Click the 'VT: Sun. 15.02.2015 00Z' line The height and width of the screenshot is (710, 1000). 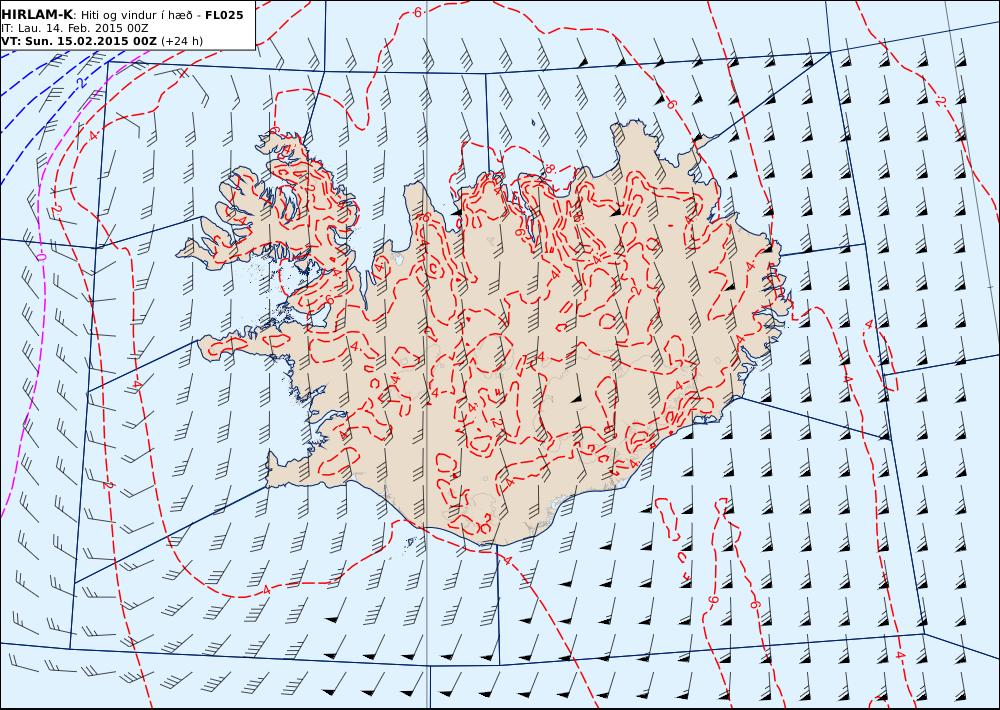click(78, 41)
